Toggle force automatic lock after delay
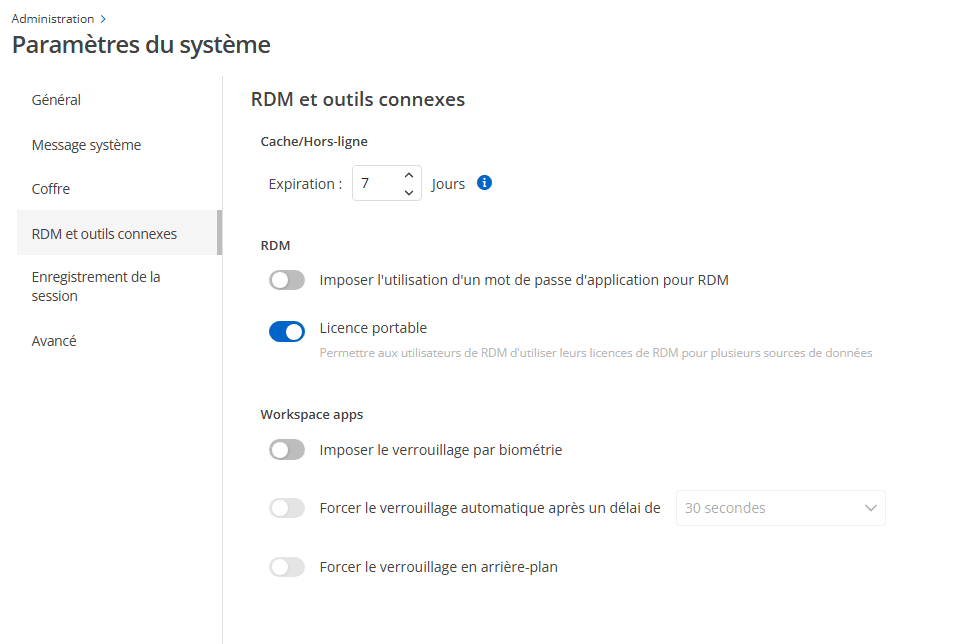 pos(287,508)
